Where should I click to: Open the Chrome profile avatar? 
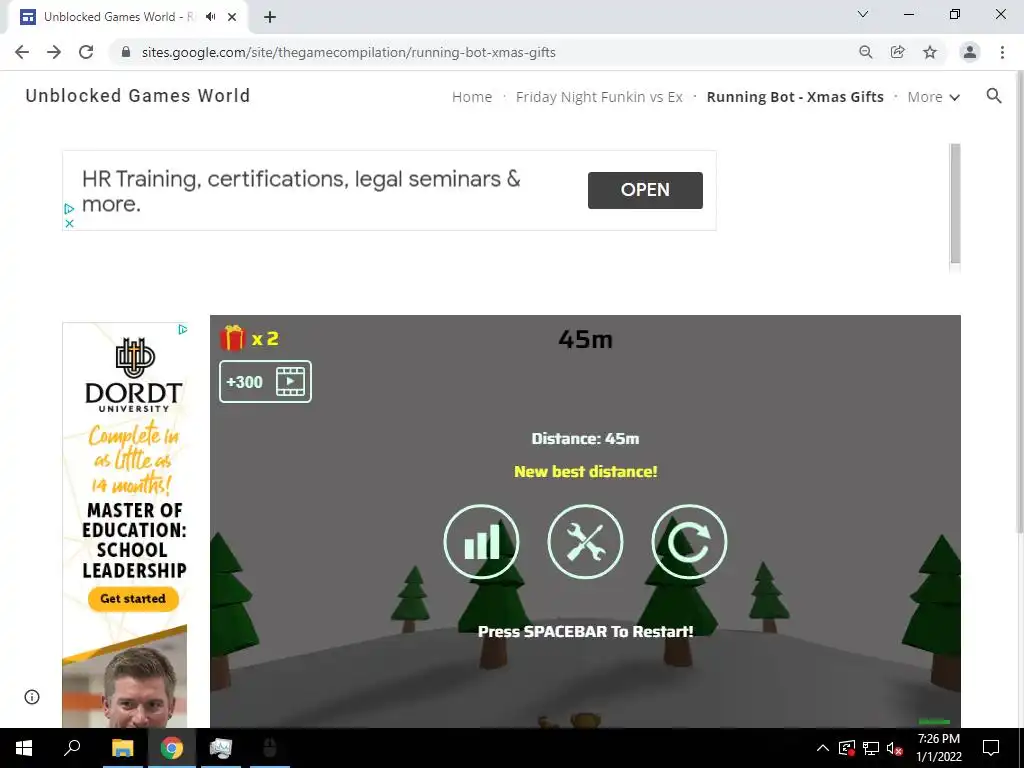[x=970, y=52]
